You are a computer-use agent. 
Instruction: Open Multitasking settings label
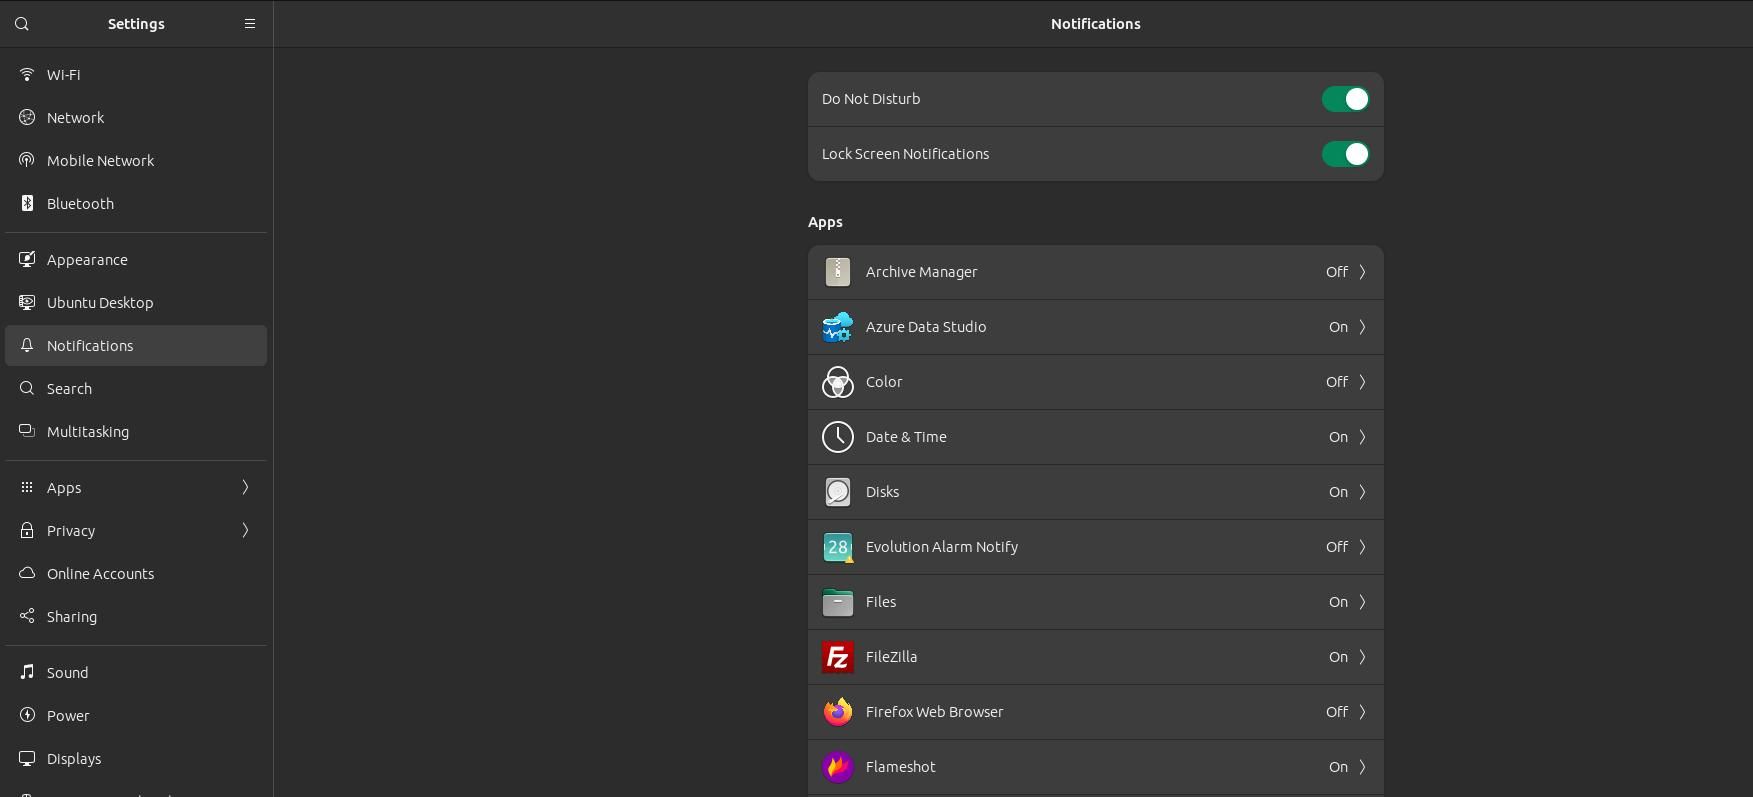88,432
